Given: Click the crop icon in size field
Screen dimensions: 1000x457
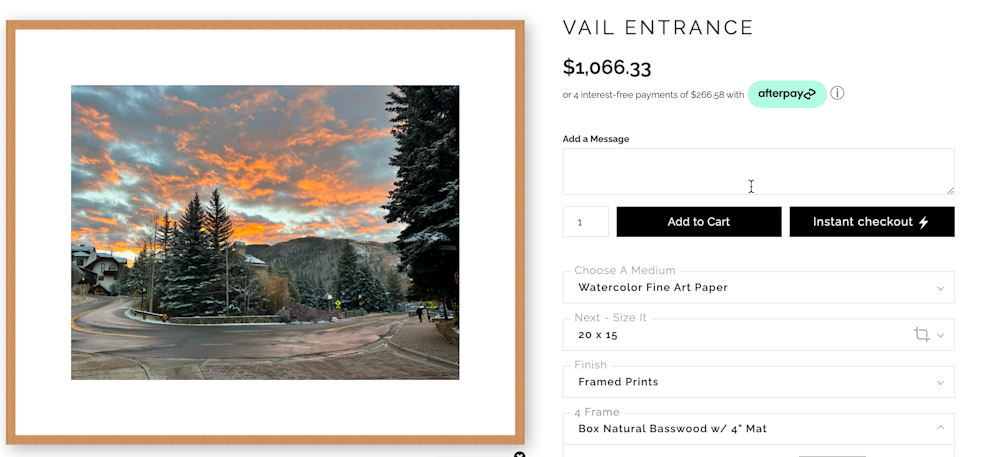Looking at the screenshot, I should tap(922, 334).
